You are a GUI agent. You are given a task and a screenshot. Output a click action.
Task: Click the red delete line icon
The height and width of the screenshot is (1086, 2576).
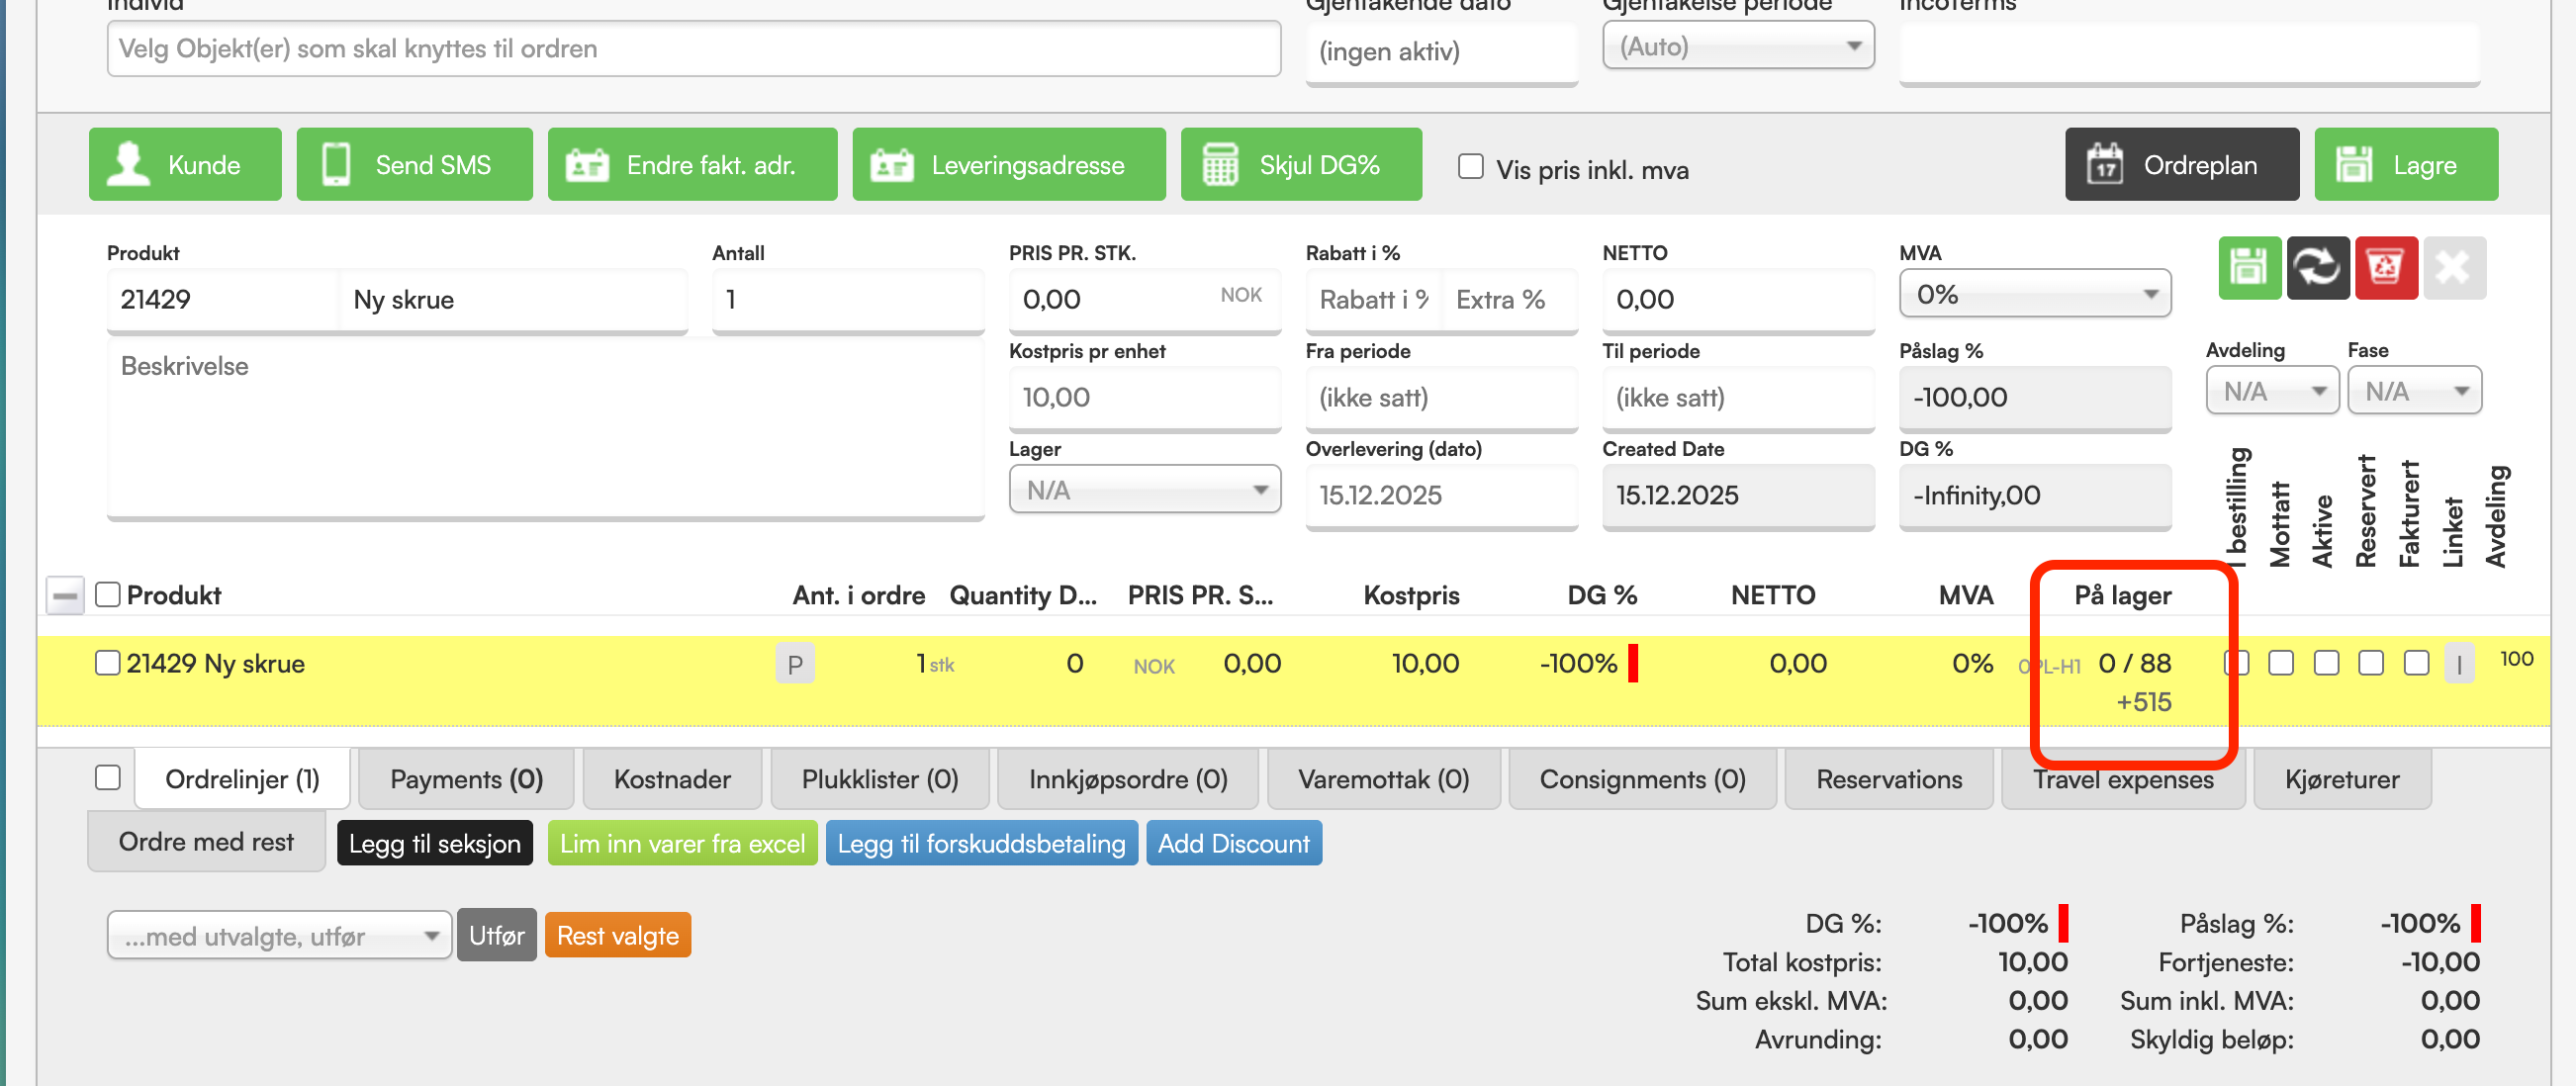[x=2385, y=268]
